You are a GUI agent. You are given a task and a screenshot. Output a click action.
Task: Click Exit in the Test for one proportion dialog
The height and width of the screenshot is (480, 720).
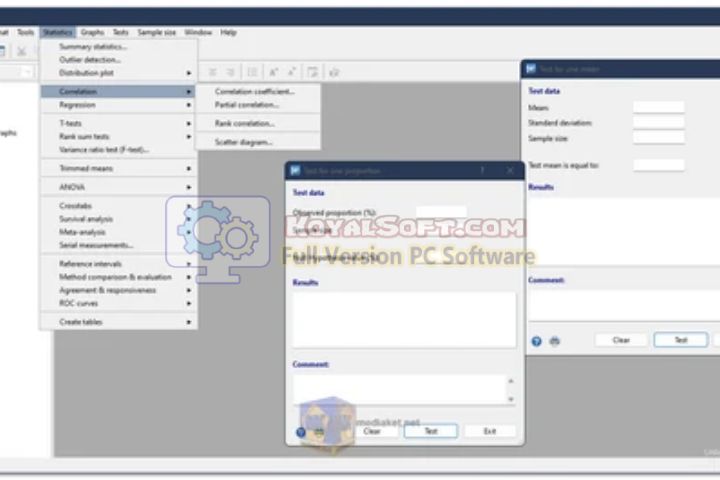pos(490,431)
